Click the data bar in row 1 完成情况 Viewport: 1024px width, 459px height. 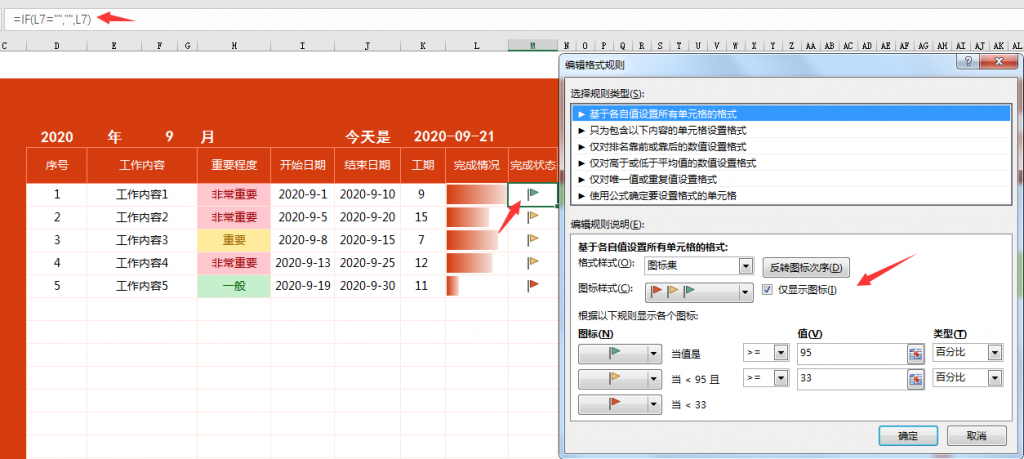click(473, 194)
